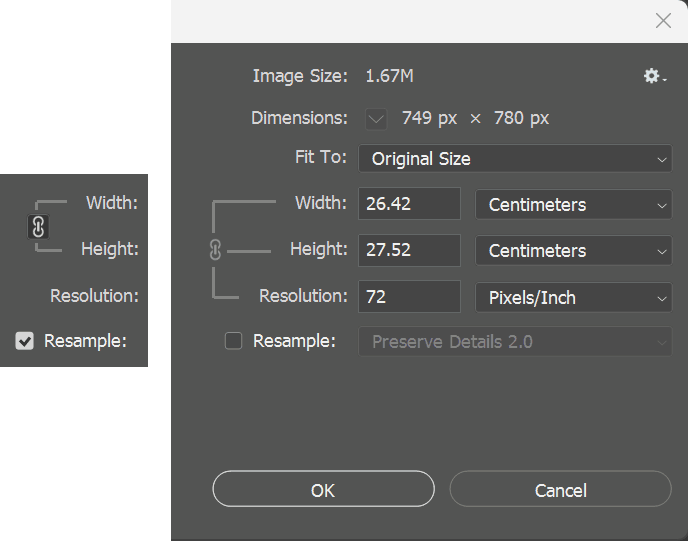Click the highlighted chain link icon in left inset
Image resolution: width=688 pixels, height=543 pixels.
click(38, 227)
